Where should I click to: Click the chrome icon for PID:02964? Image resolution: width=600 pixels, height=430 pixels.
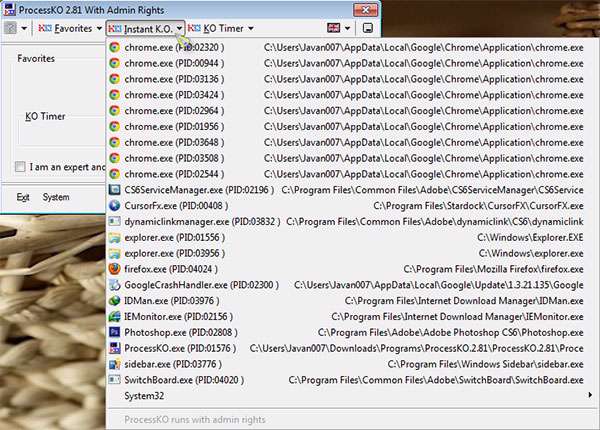[114, 111]
